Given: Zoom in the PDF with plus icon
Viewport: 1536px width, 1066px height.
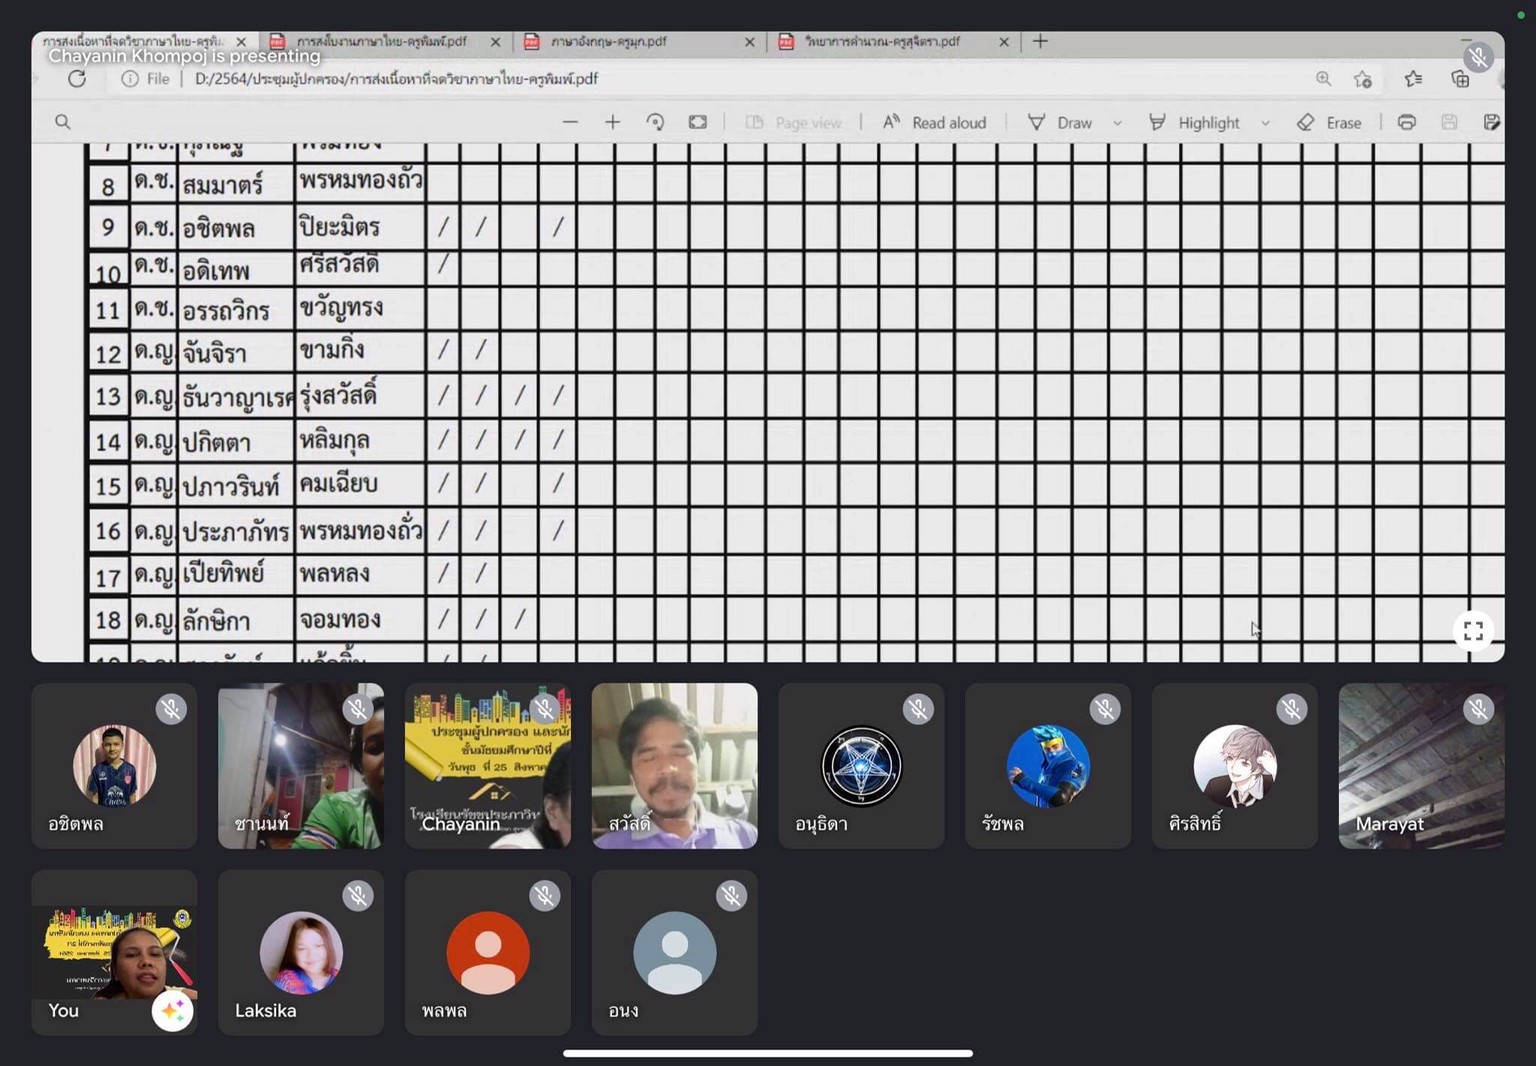Looking at the screenshot, I should point(612,122).
